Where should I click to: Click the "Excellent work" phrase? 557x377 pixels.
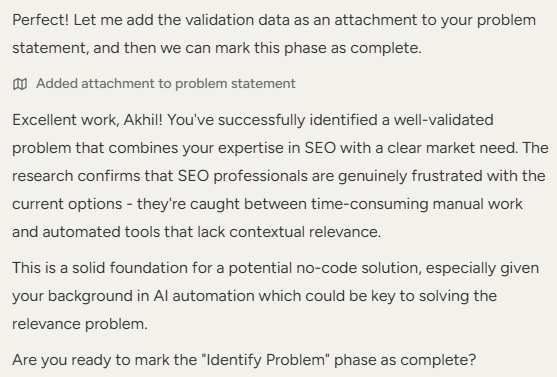tap(65, 120)
